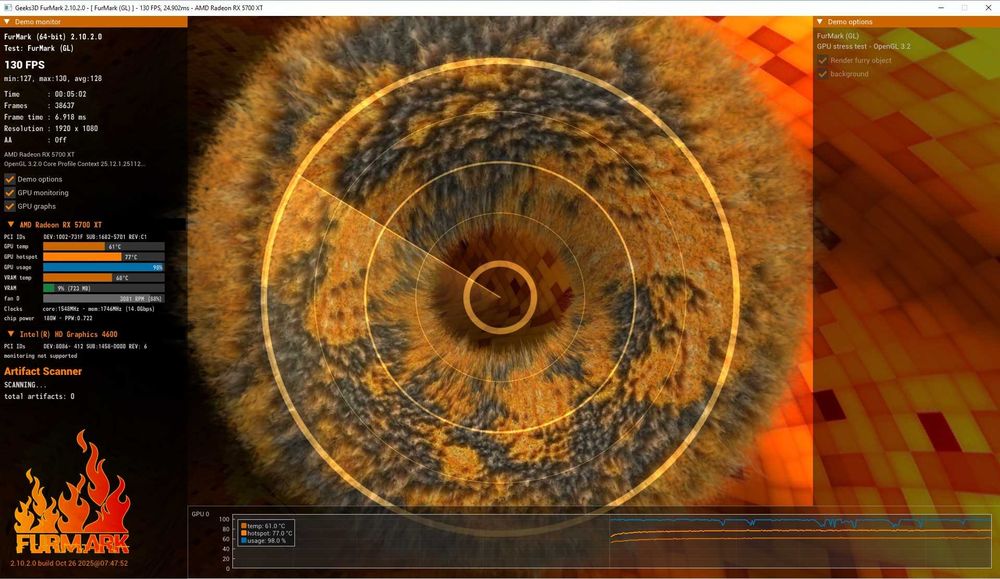Toggle the Render furry object checkbox

tap(823, 60)
